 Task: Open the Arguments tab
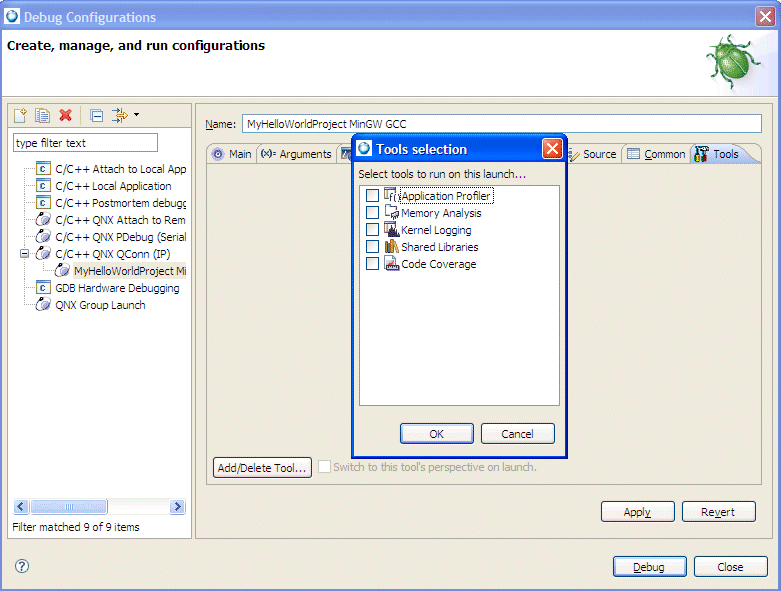click(x=296, y=154)
